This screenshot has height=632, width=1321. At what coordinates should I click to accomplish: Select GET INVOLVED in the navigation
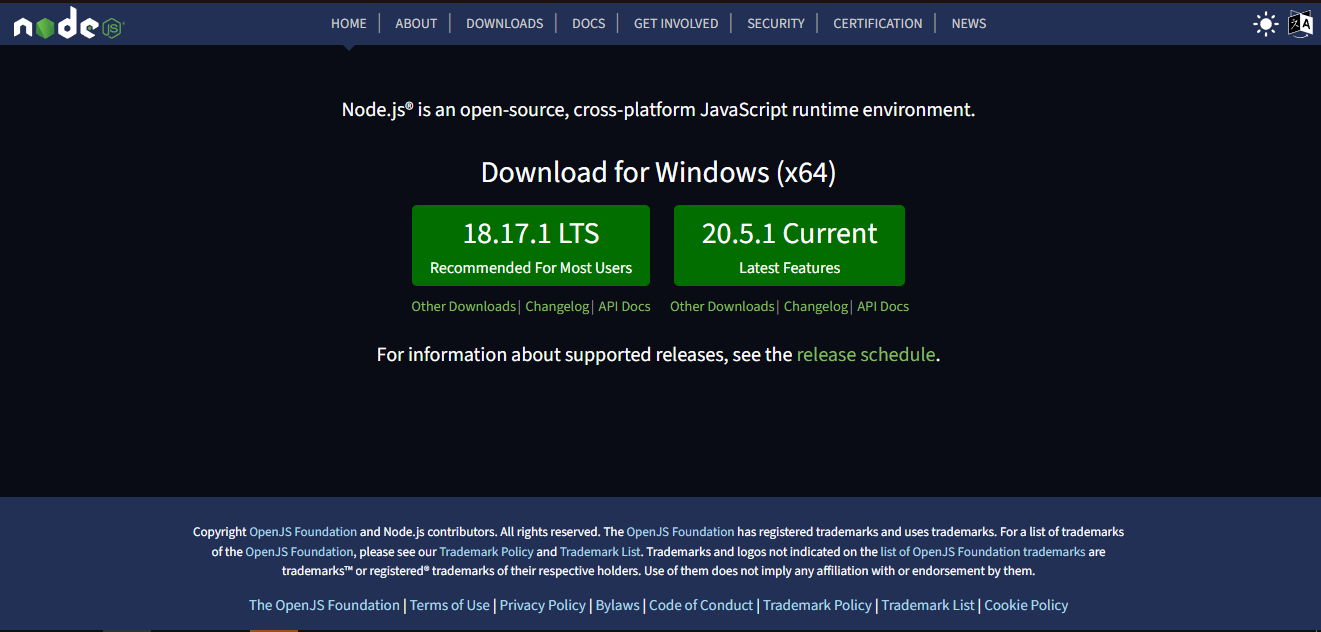(676, 23)
